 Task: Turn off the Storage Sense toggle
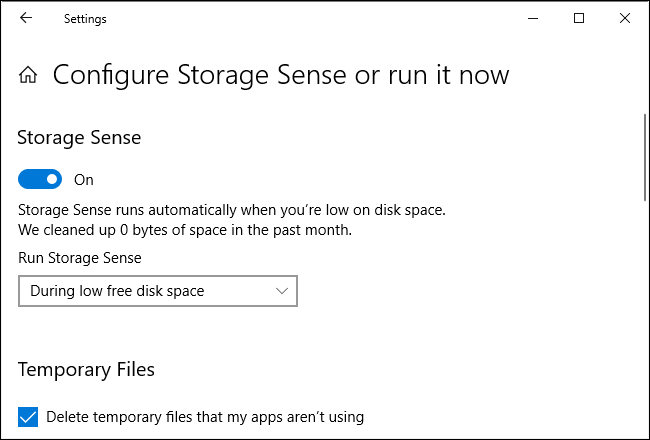click(41, 180)
